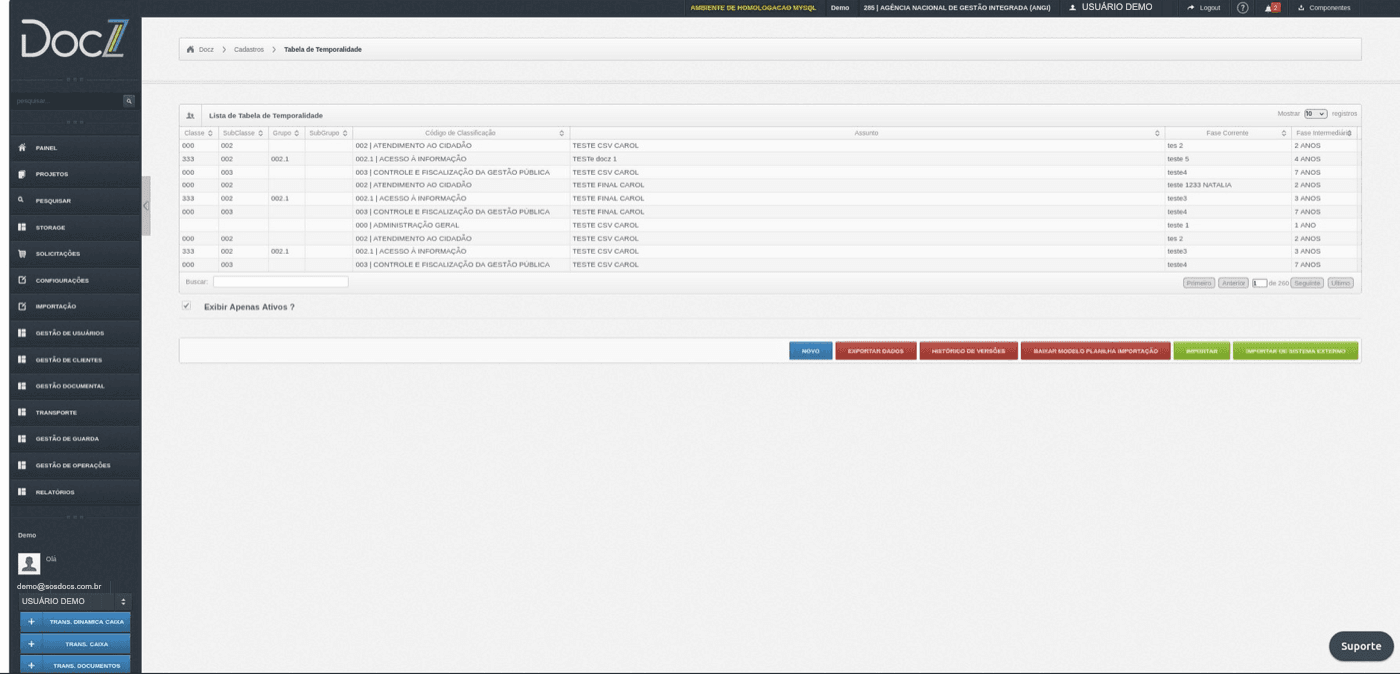1400x674 pixels.
Task: Click the Exportar Dados button
Action: pos(876,351)
